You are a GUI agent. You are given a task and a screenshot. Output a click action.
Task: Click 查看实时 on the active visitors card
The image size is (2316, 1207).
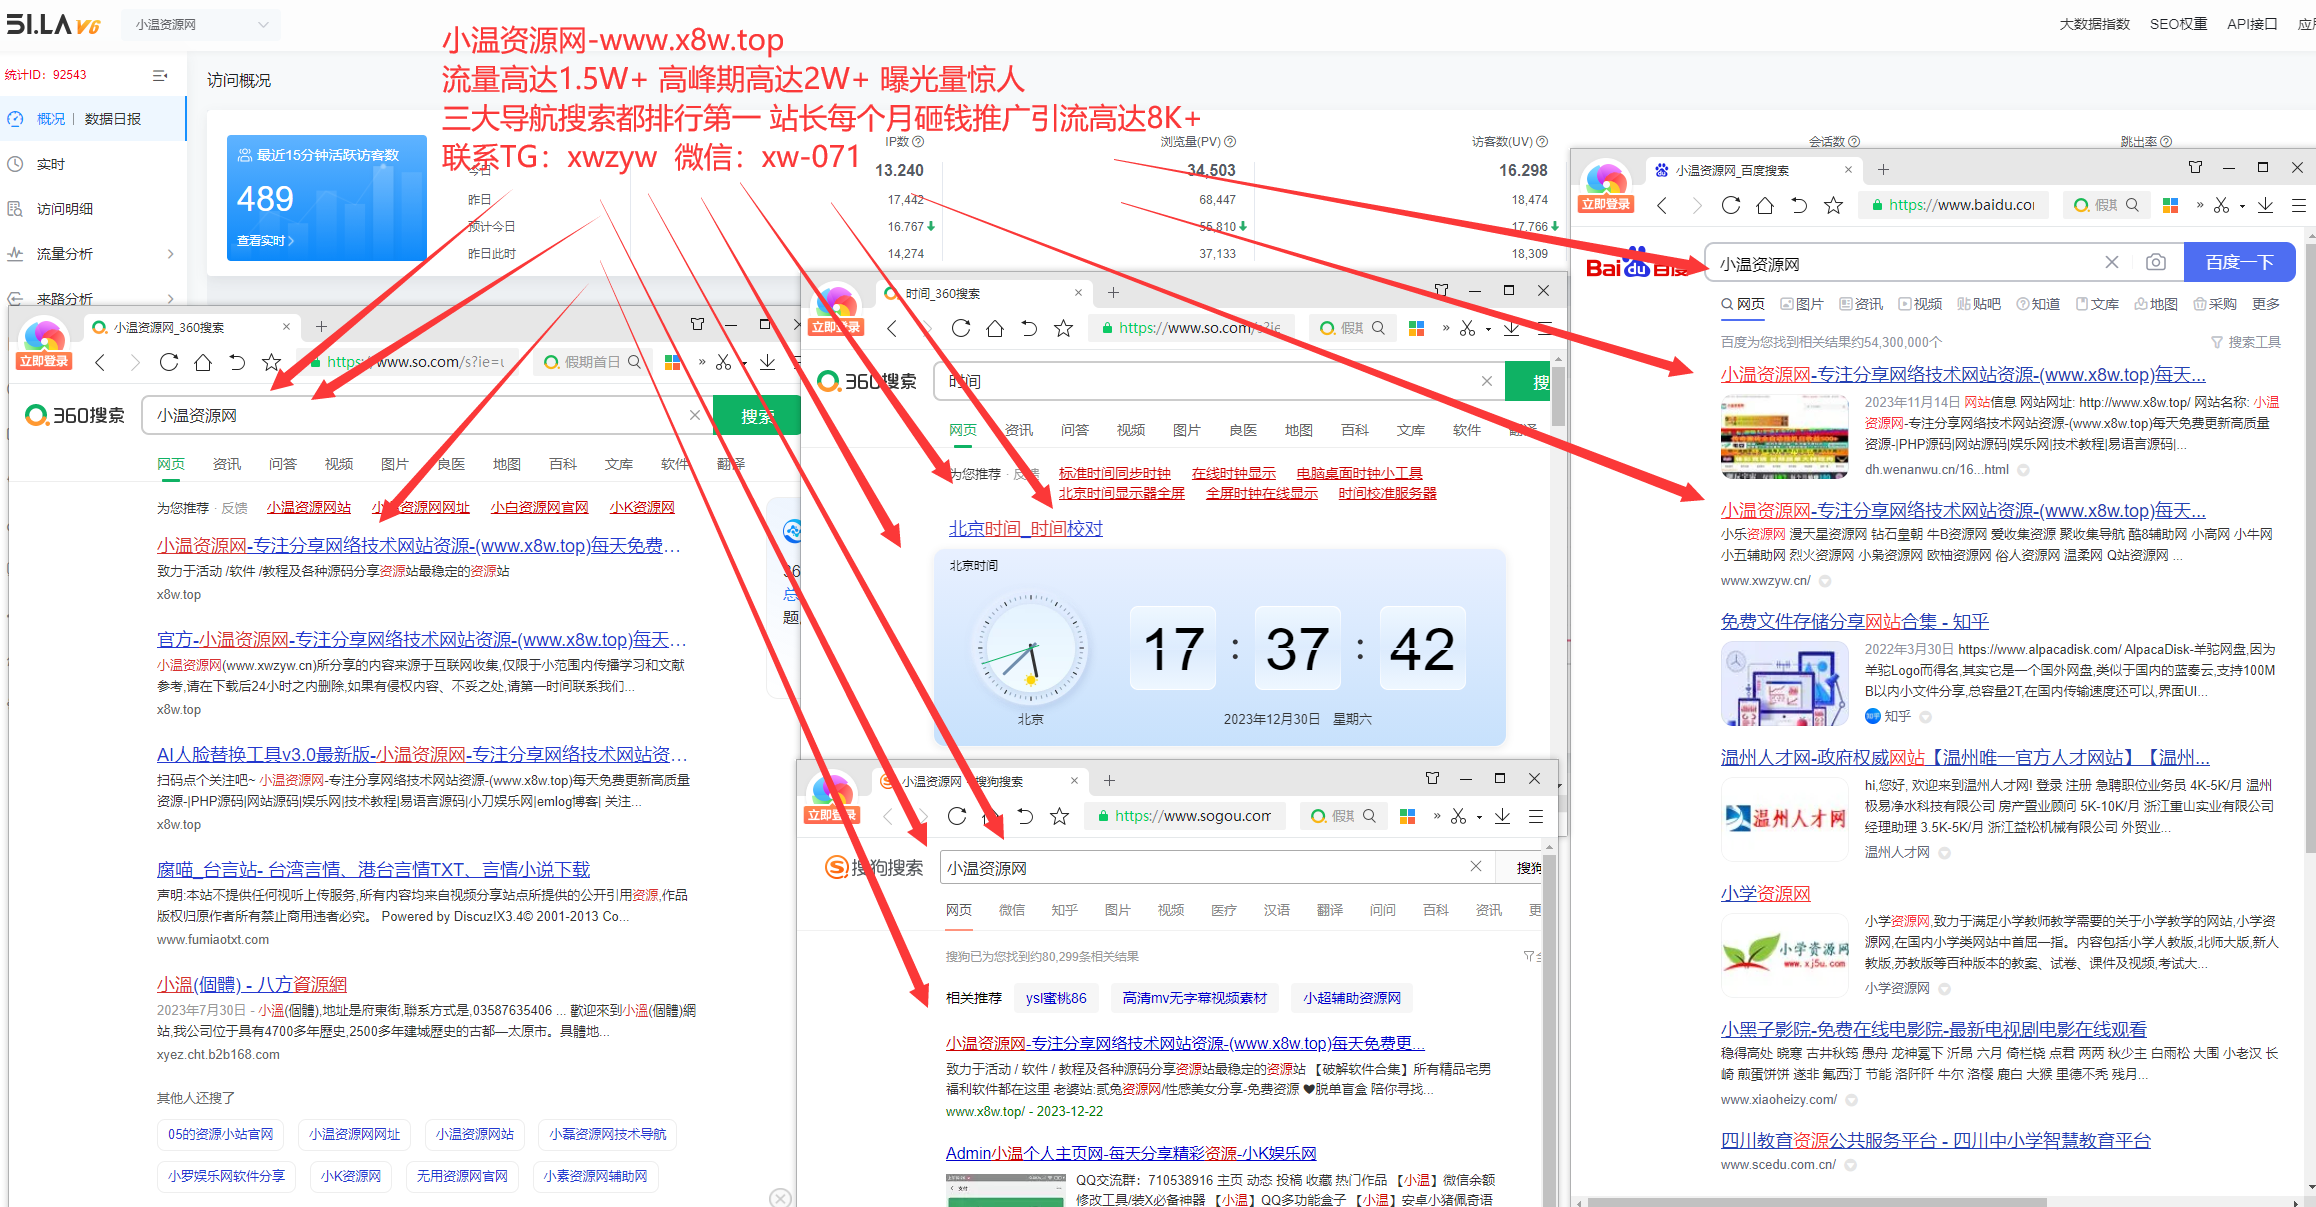pyautogui.click(x=265, y=241)
